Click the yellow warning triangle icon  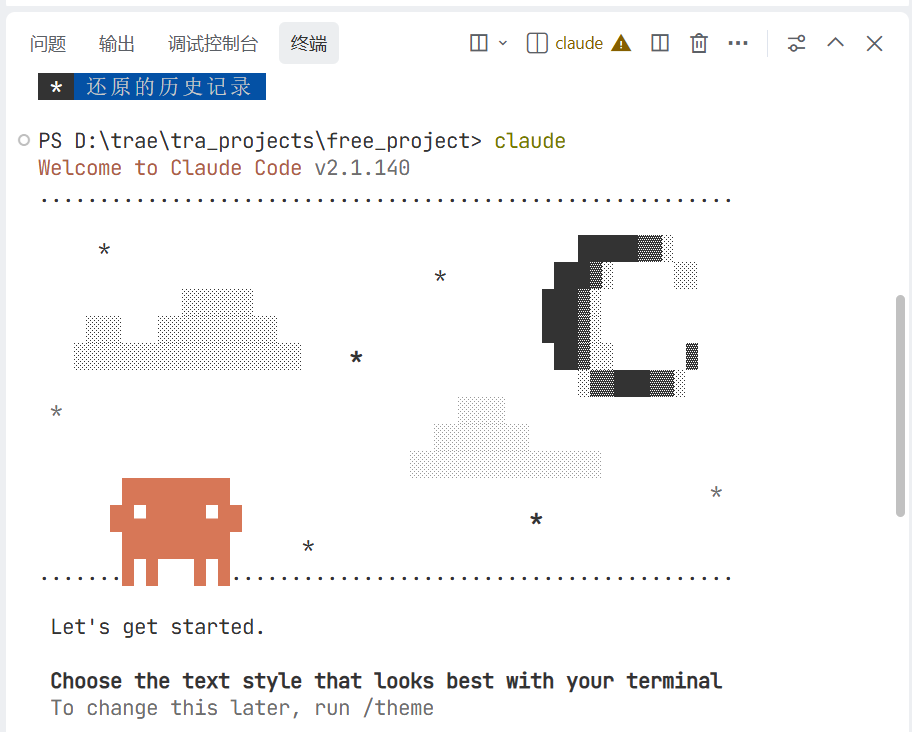[621, 43]
